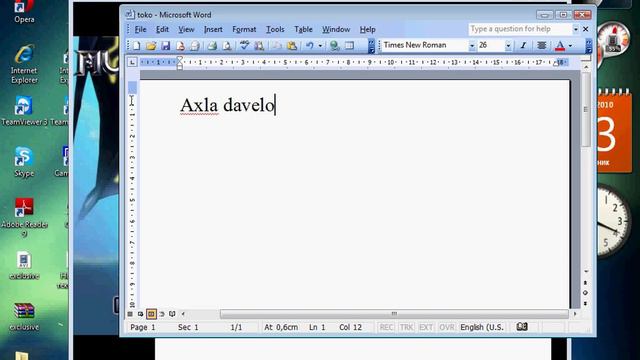Image resolution: width=640 pixels, height=360 pixels.
Task: Click the Next Page double-arrow button
Action: (586, 304)
